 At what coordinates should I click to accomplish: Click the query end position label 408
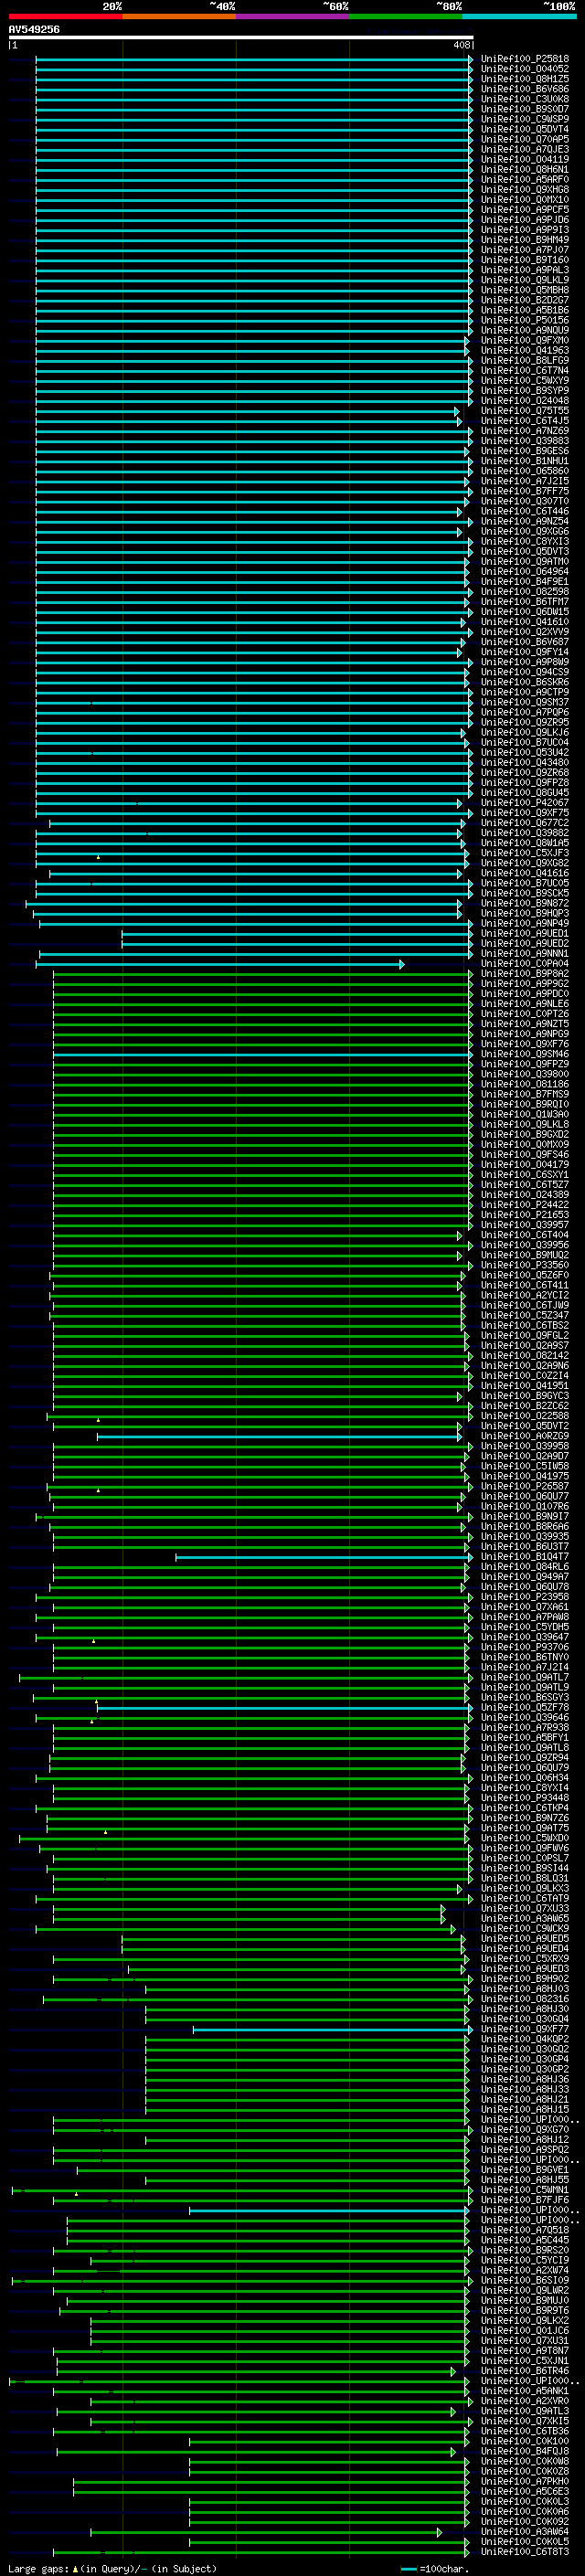(461, 45)
